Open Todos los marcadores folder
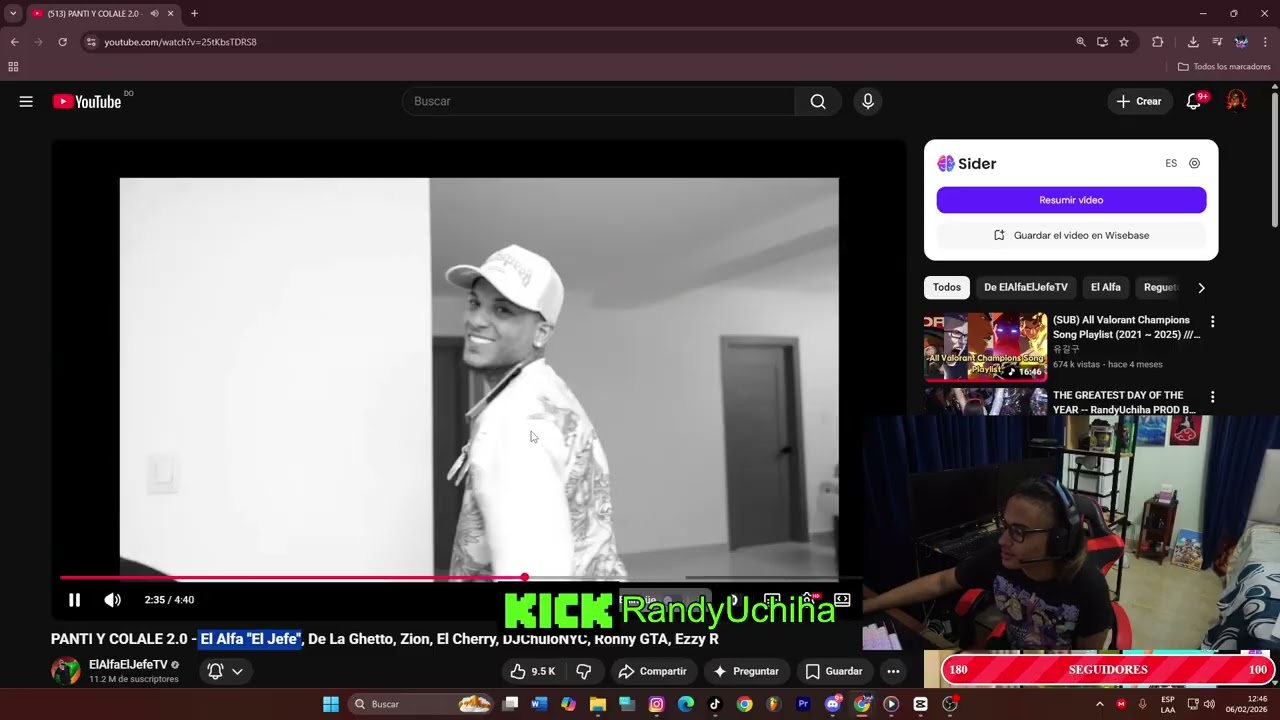The width and height of the screenshot is (1280, 720). pos(1224,67)
